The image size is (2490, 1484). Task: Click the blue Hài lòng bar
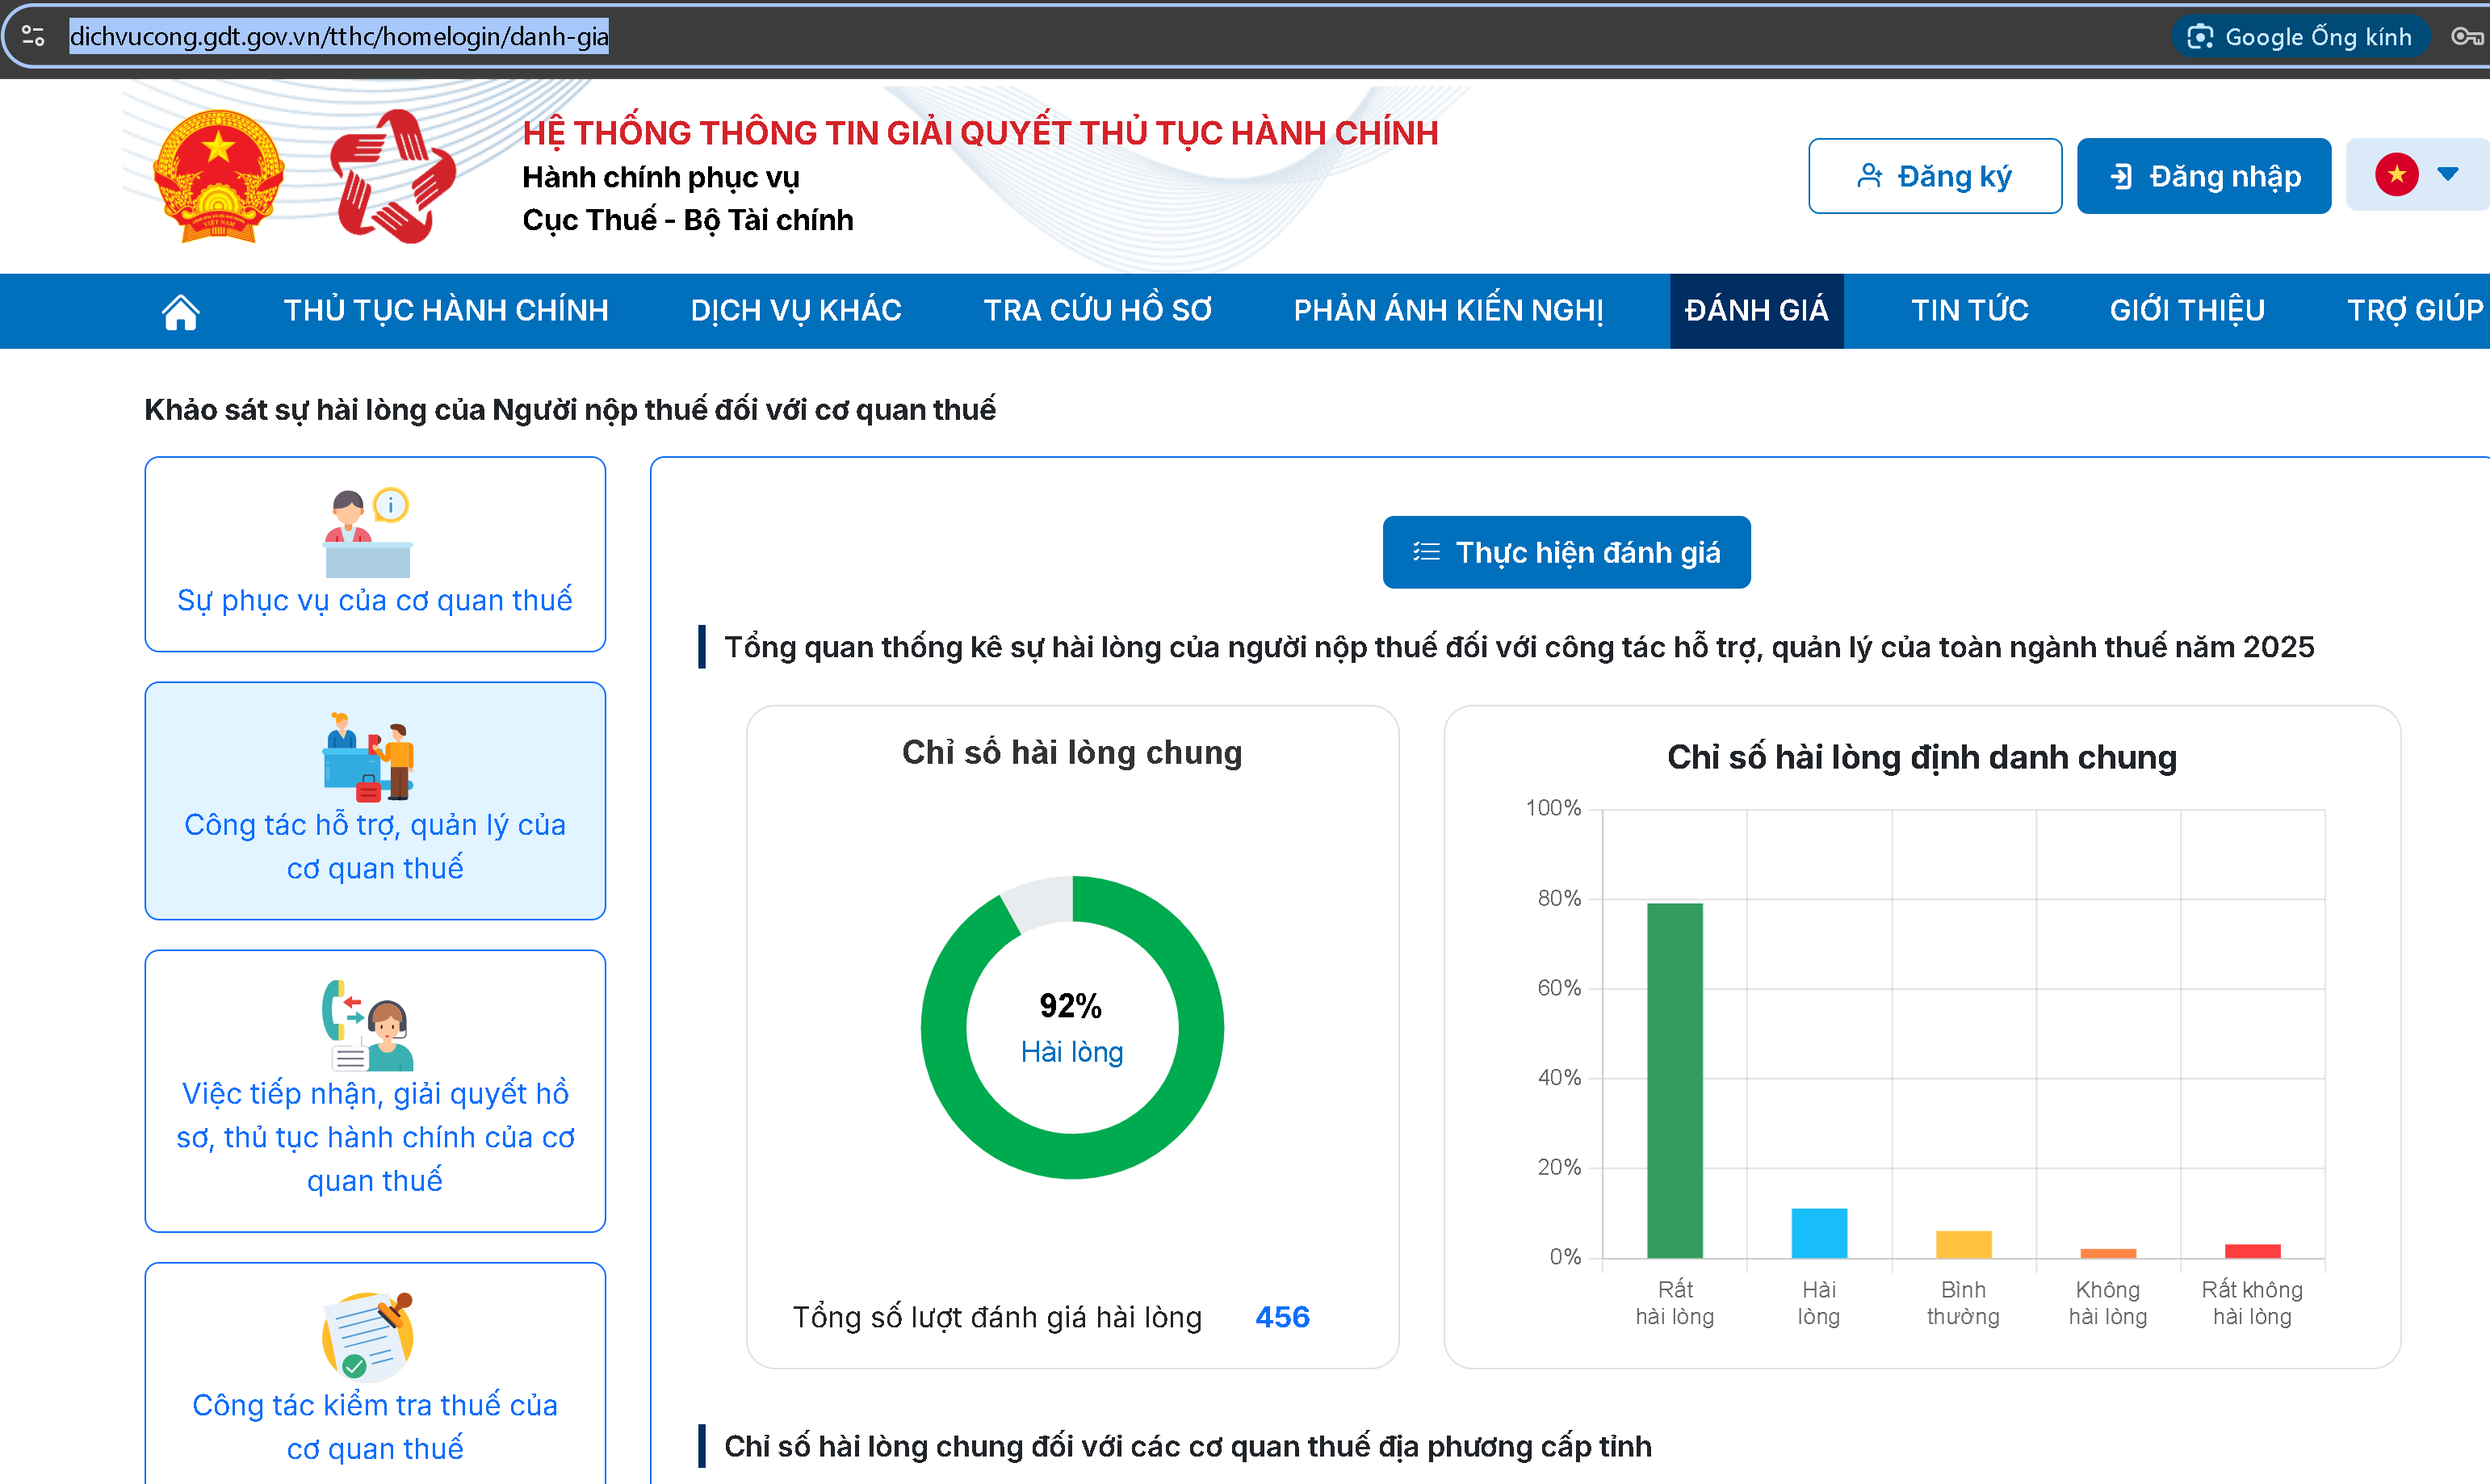click(1819, 1233)
